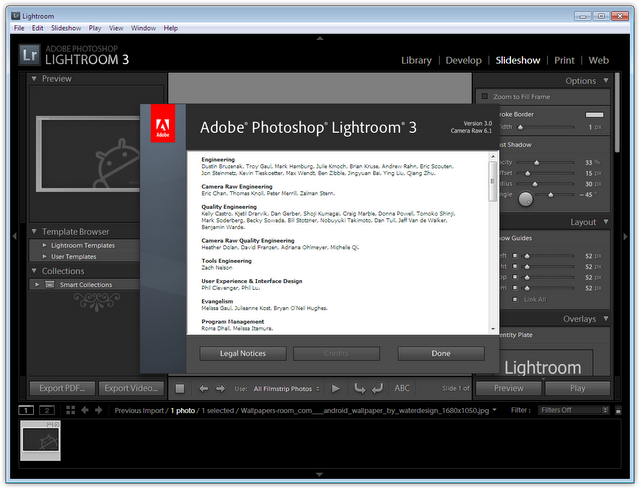
Task: Hide the left panel group with edge arrow
Action: (14, 236)
